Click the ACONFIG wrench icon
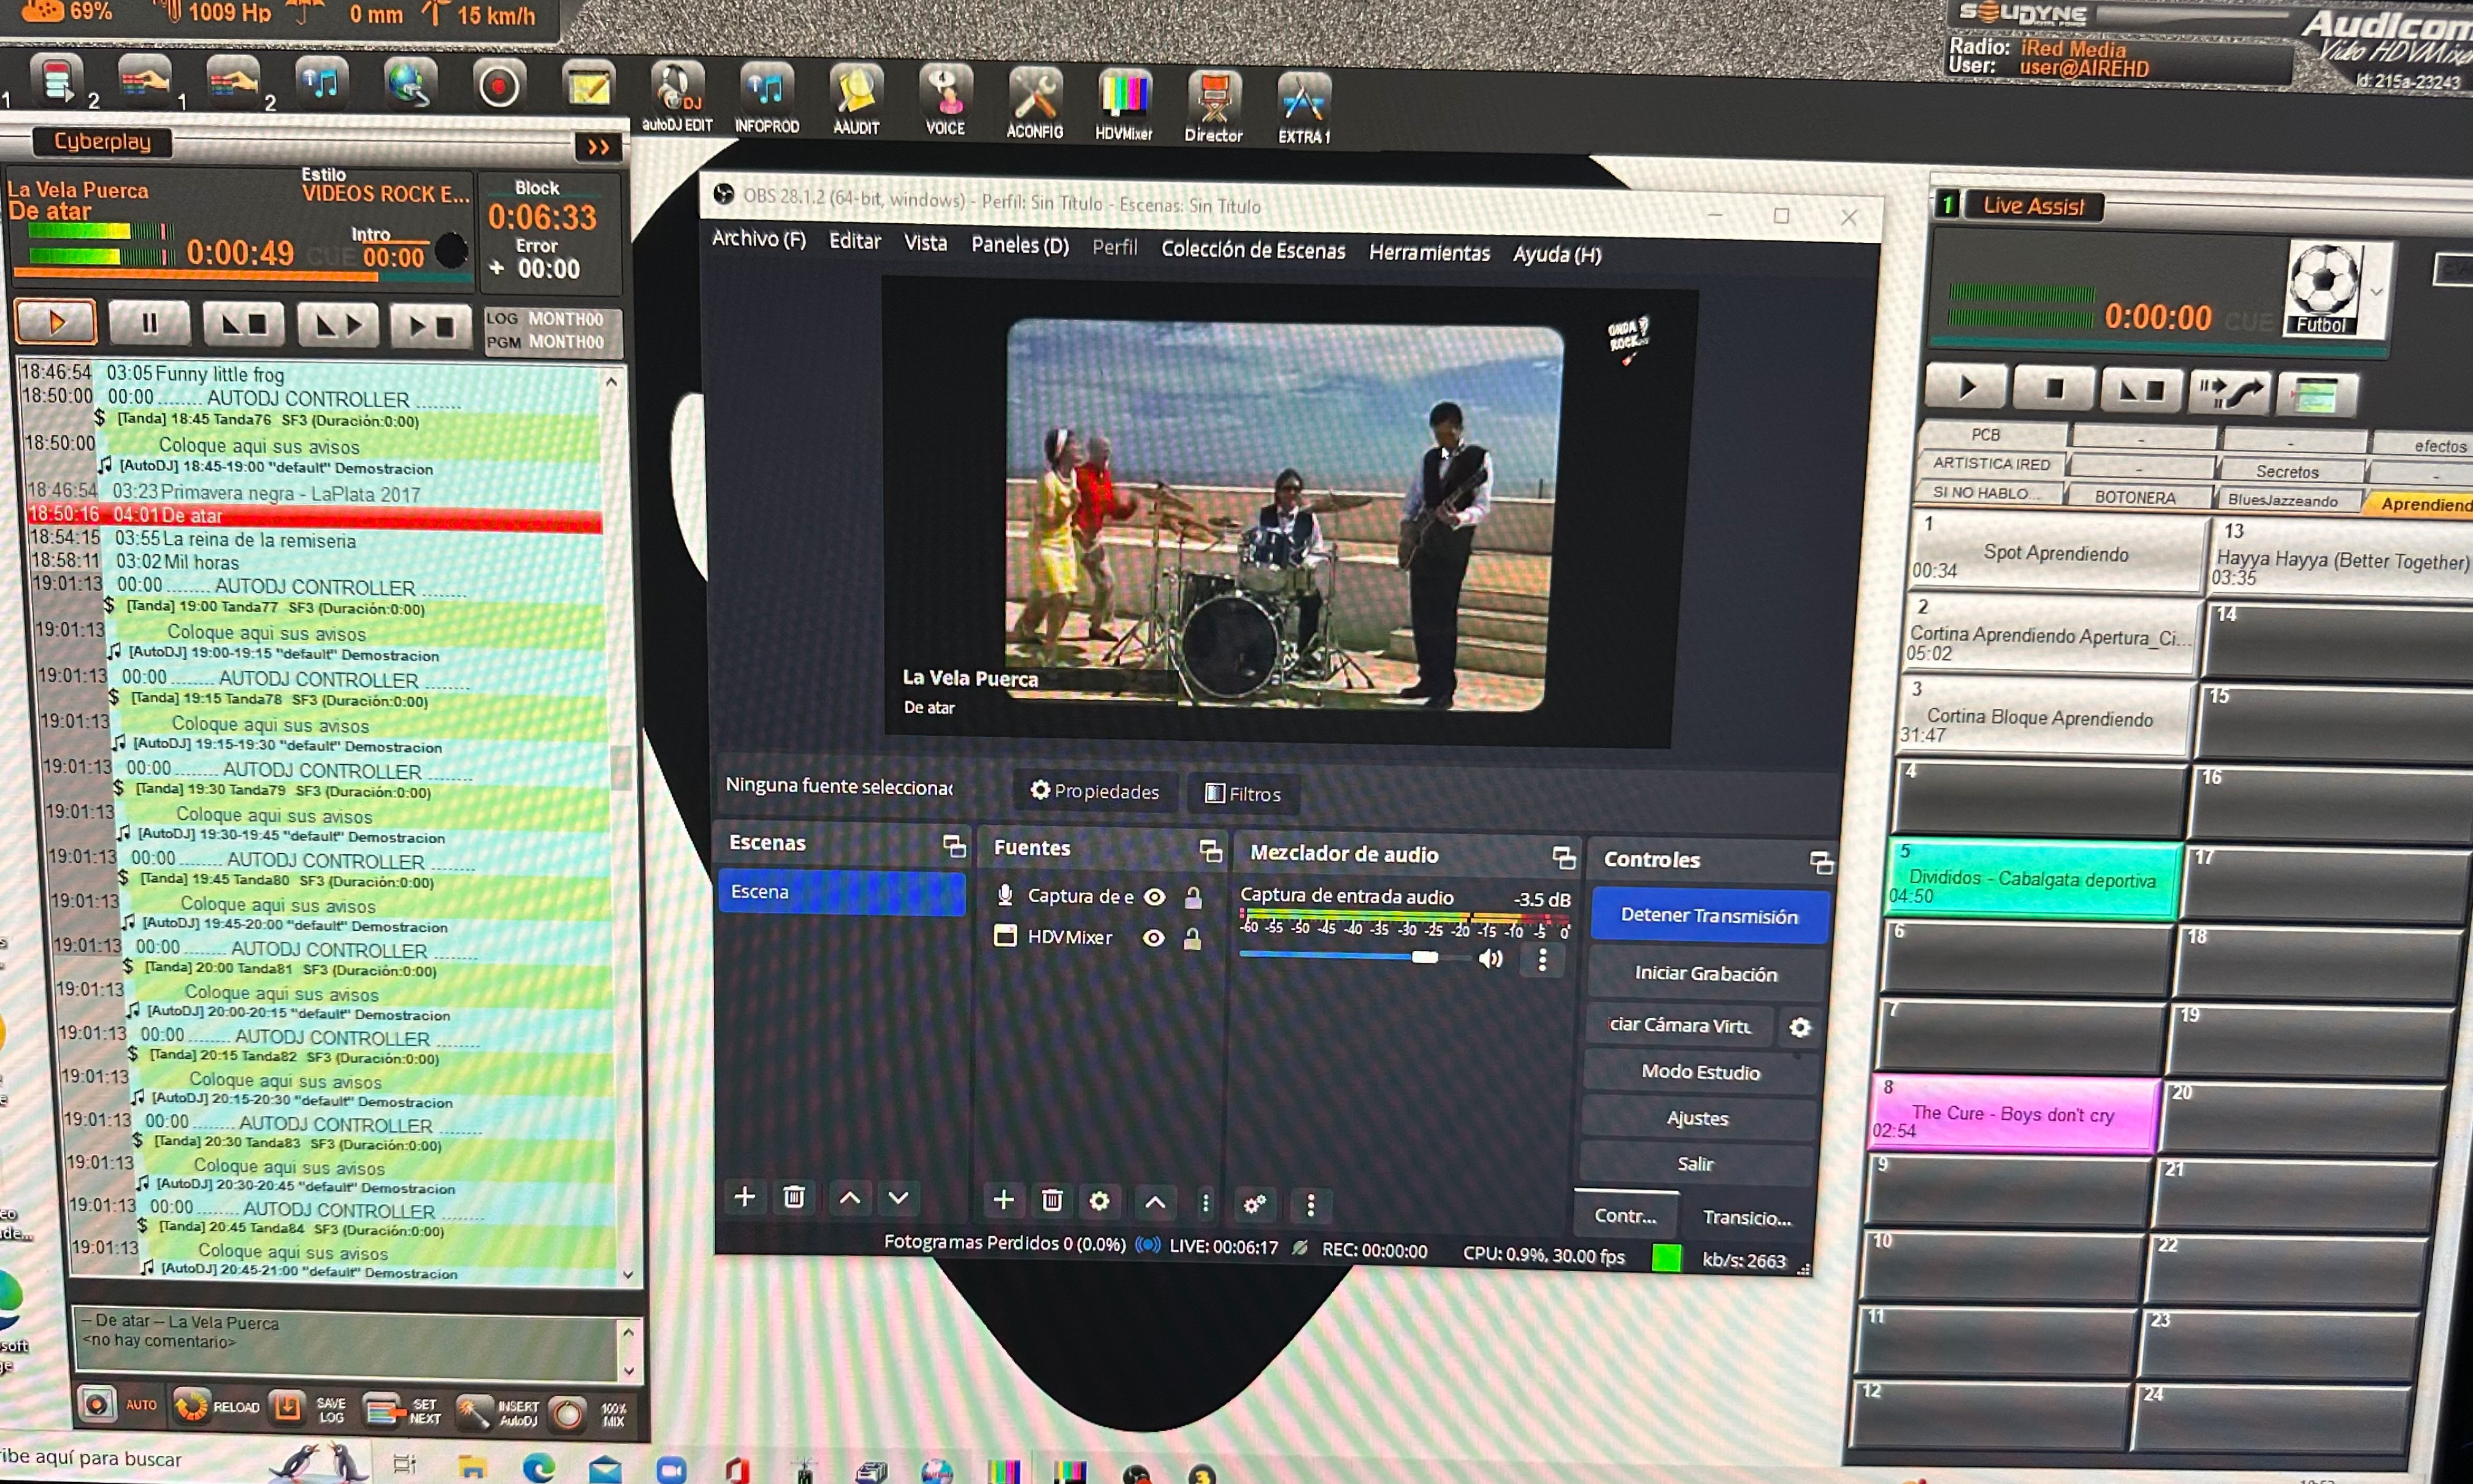The width and height of the screenshot is (2473, 1484). [1034, 102]
